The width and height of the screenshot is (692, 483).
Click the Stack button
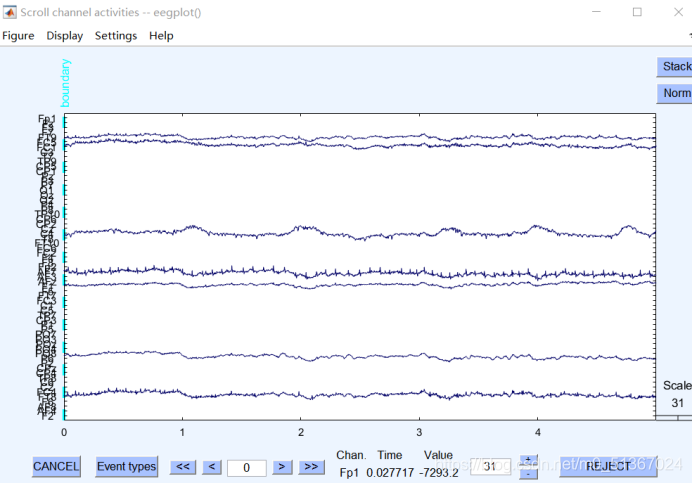pyautogui.click(x=675, y=67)
